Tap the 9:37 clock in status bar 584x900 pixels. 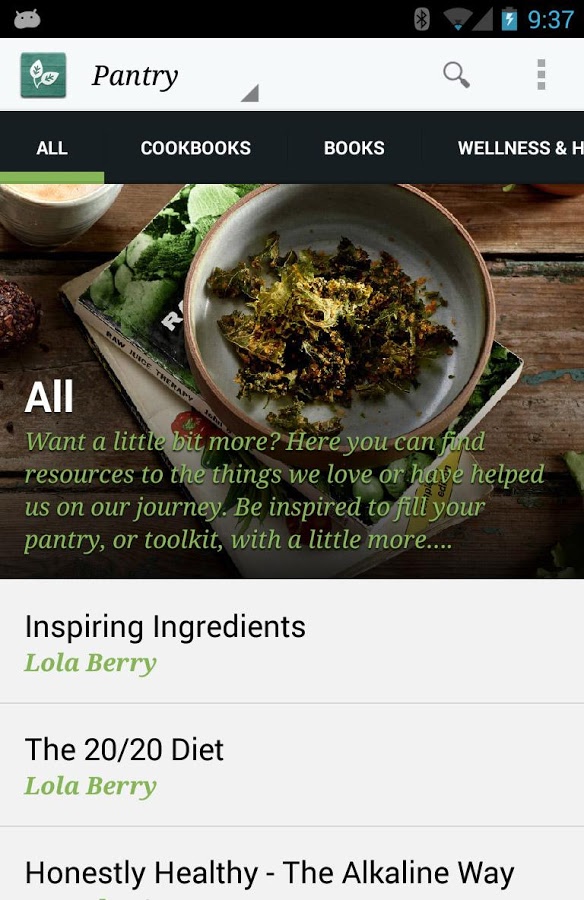point(550,20)
